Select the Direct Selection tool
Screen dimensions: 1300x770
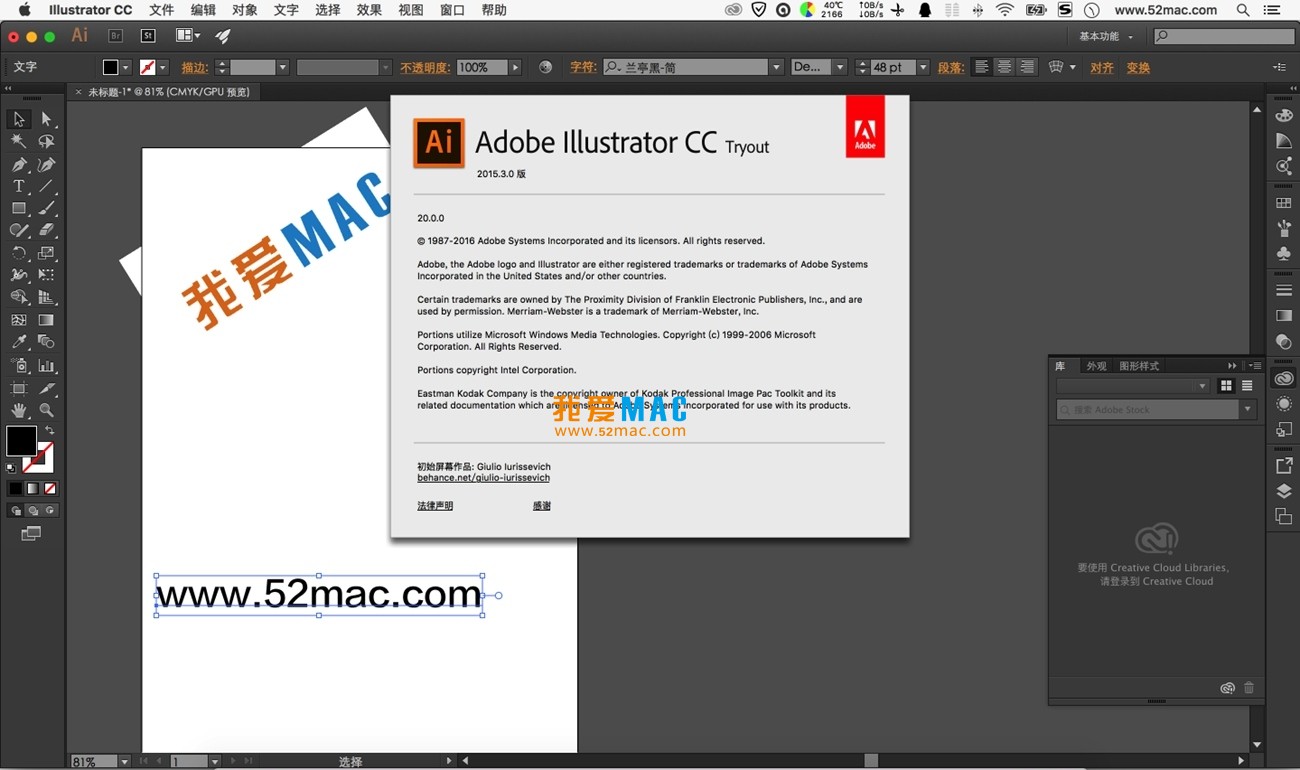click(46, 119)
